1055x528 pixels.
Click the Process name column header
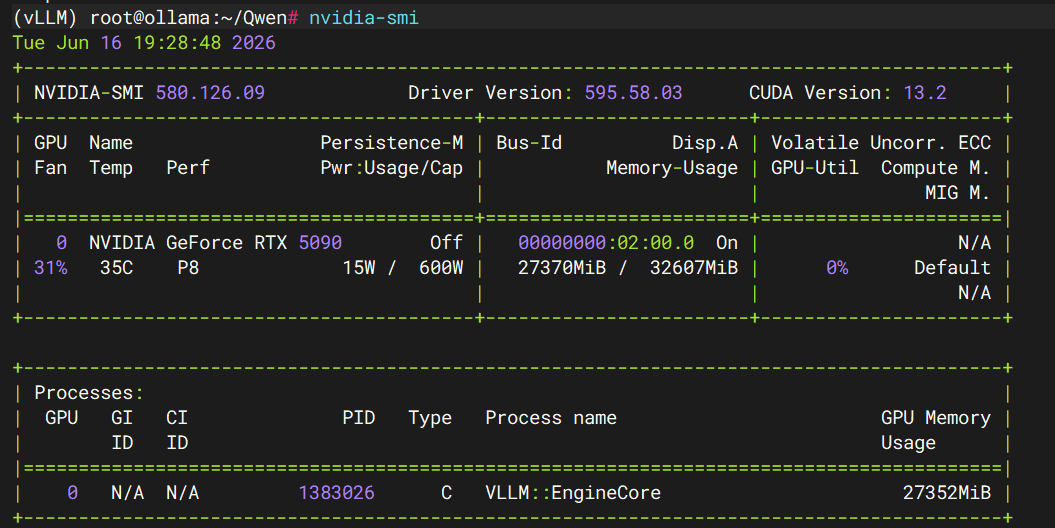coord(551,418)
